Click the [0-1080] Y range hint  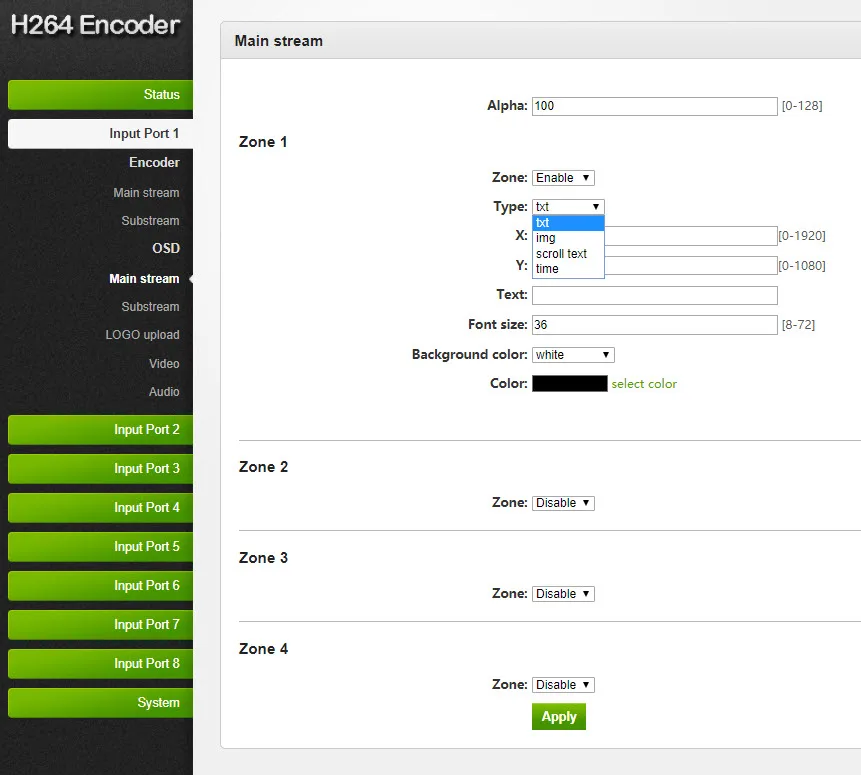[x=802, y=266]
